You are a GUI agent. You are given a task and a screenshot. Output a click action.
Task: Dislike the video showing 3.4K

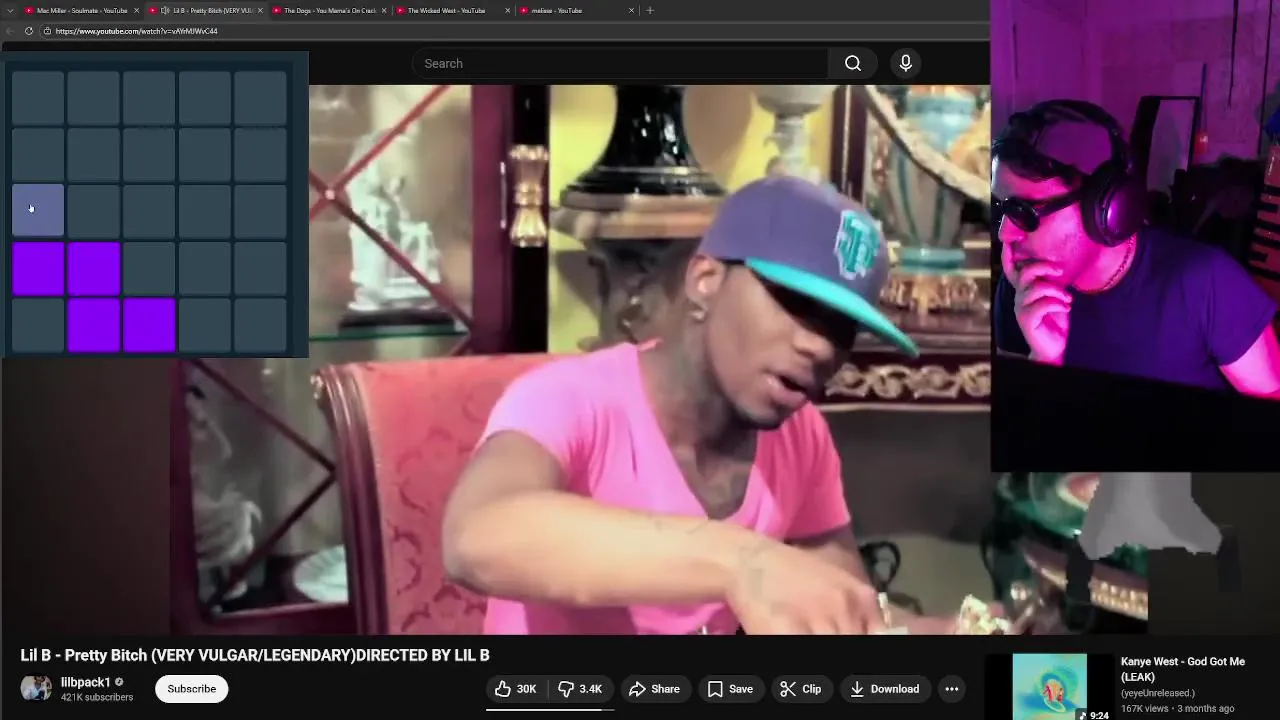click(x=580, y=689)
